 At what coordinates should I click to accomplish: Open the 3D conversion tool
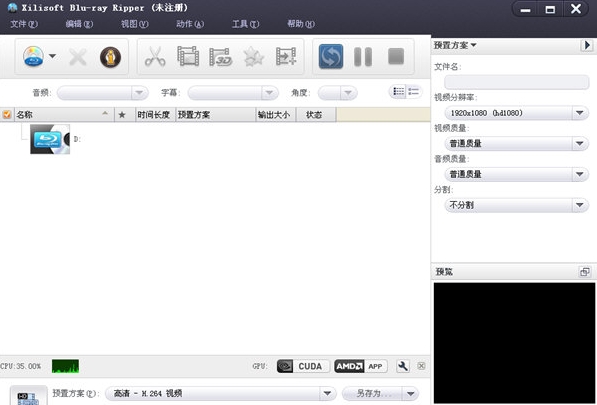[220, 57]
